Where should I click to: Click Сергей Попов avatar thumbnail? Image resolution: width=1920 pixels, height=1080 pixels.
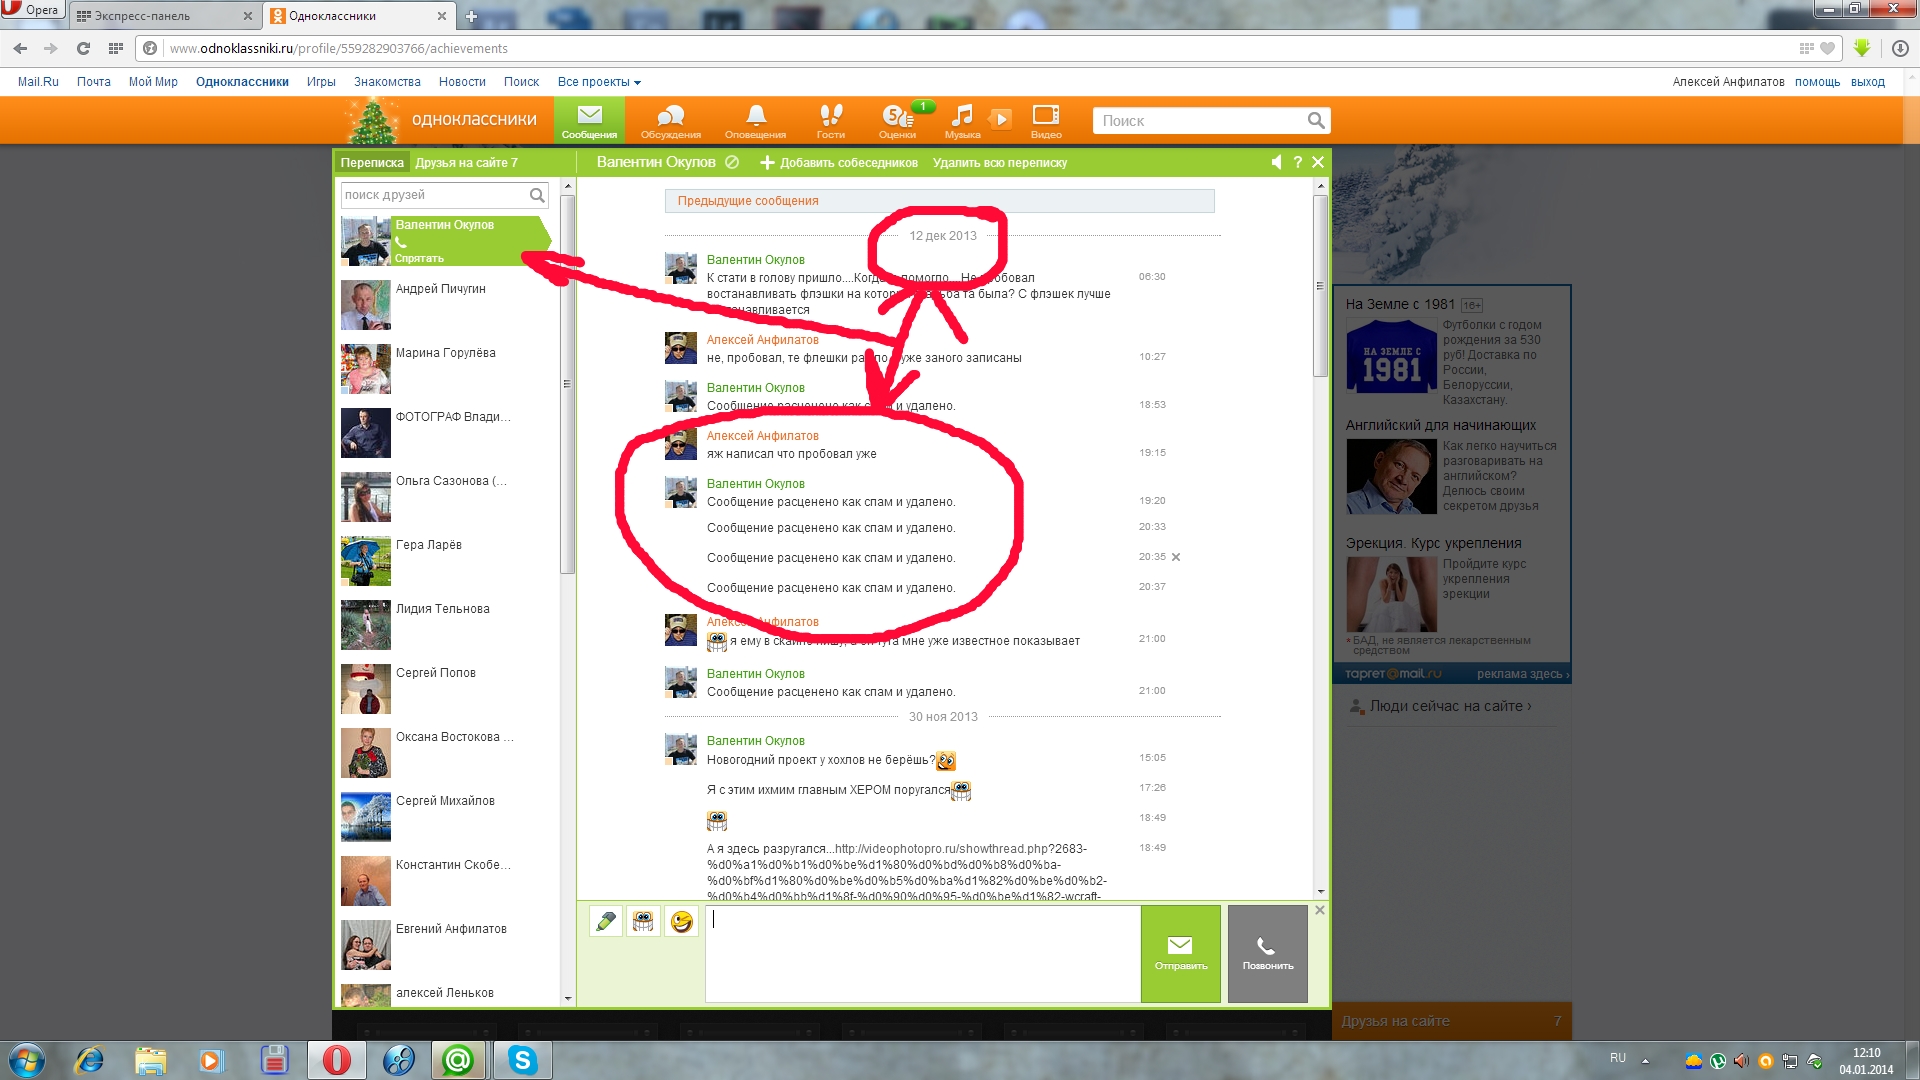pyautogui.click(x=365, y=689)
